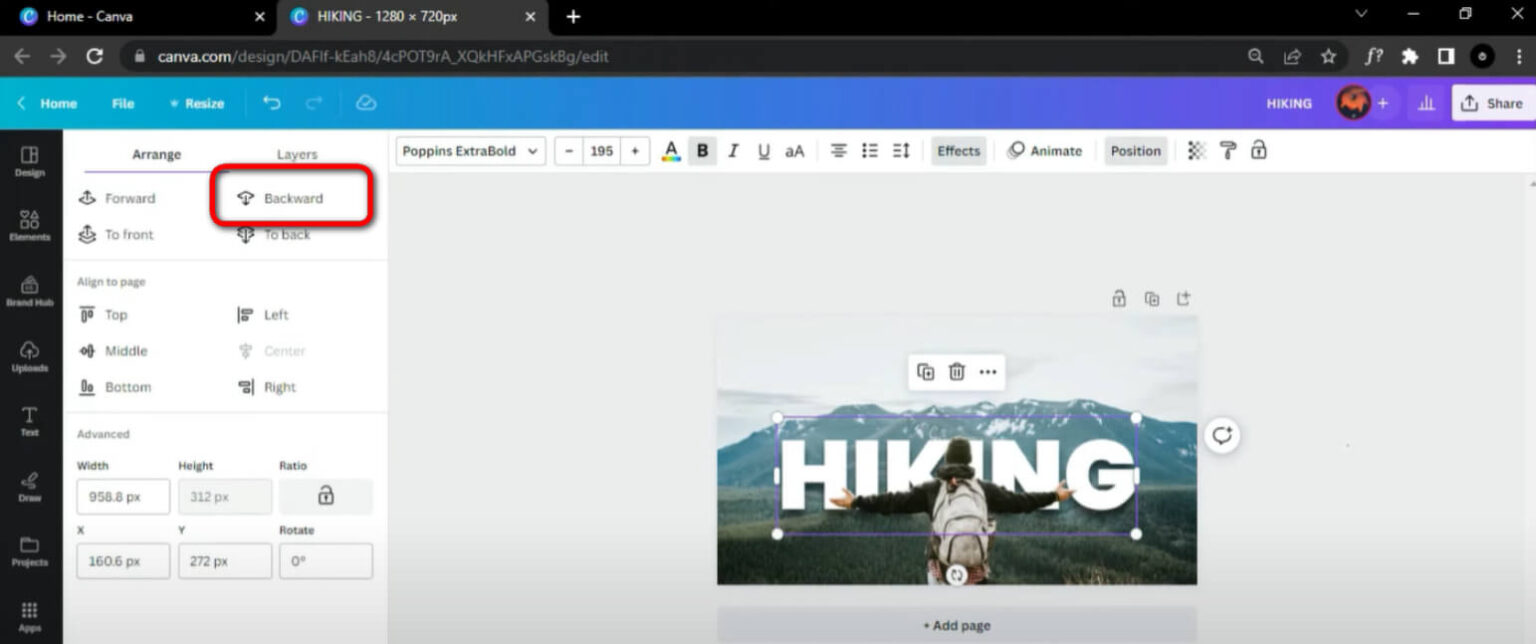
Task: Send element Backward one layer
Action: click(280, 198)
